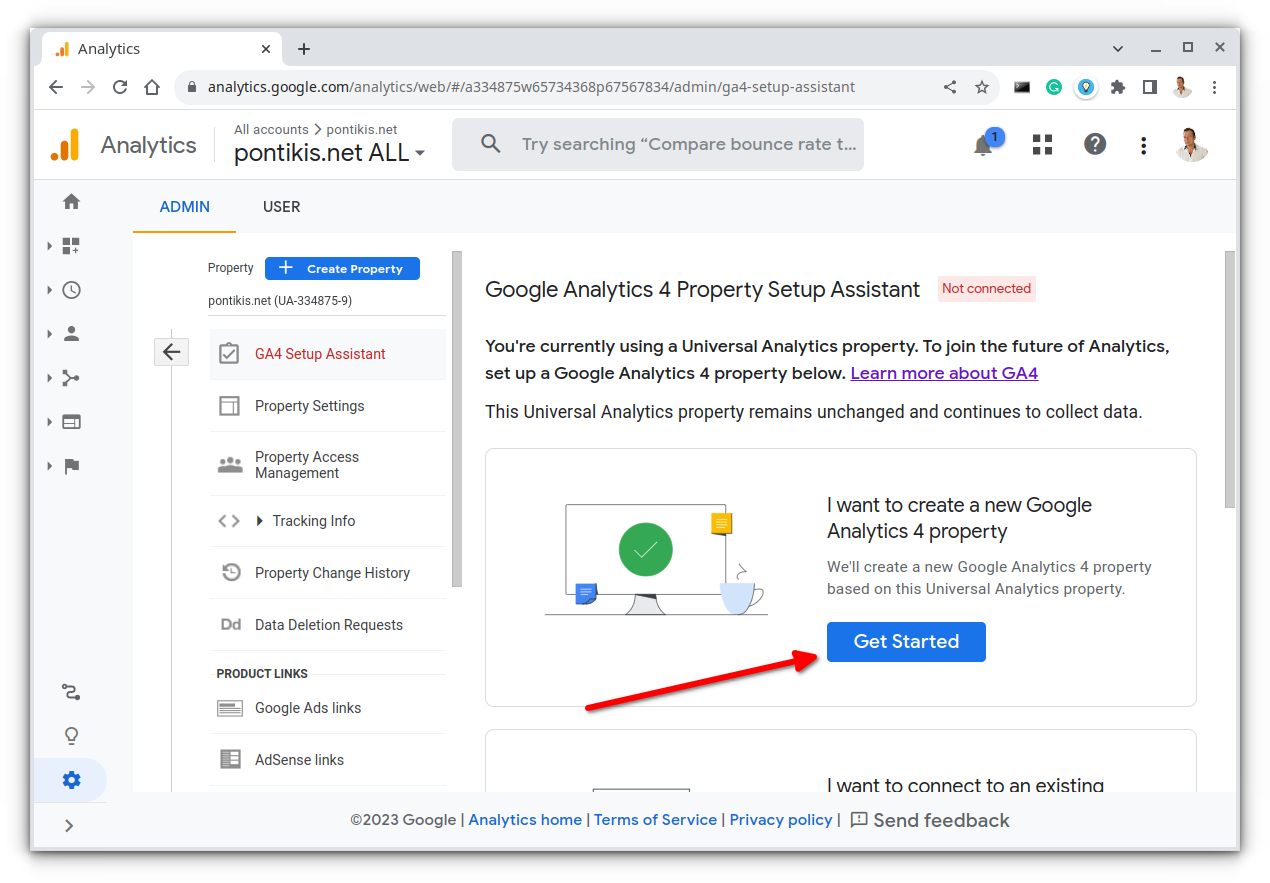Image resolution: width=1270 pixels, height=883 pixels.
Task: Switch to the USER tab
Action: pyautogui.click(x=281, y=207)
